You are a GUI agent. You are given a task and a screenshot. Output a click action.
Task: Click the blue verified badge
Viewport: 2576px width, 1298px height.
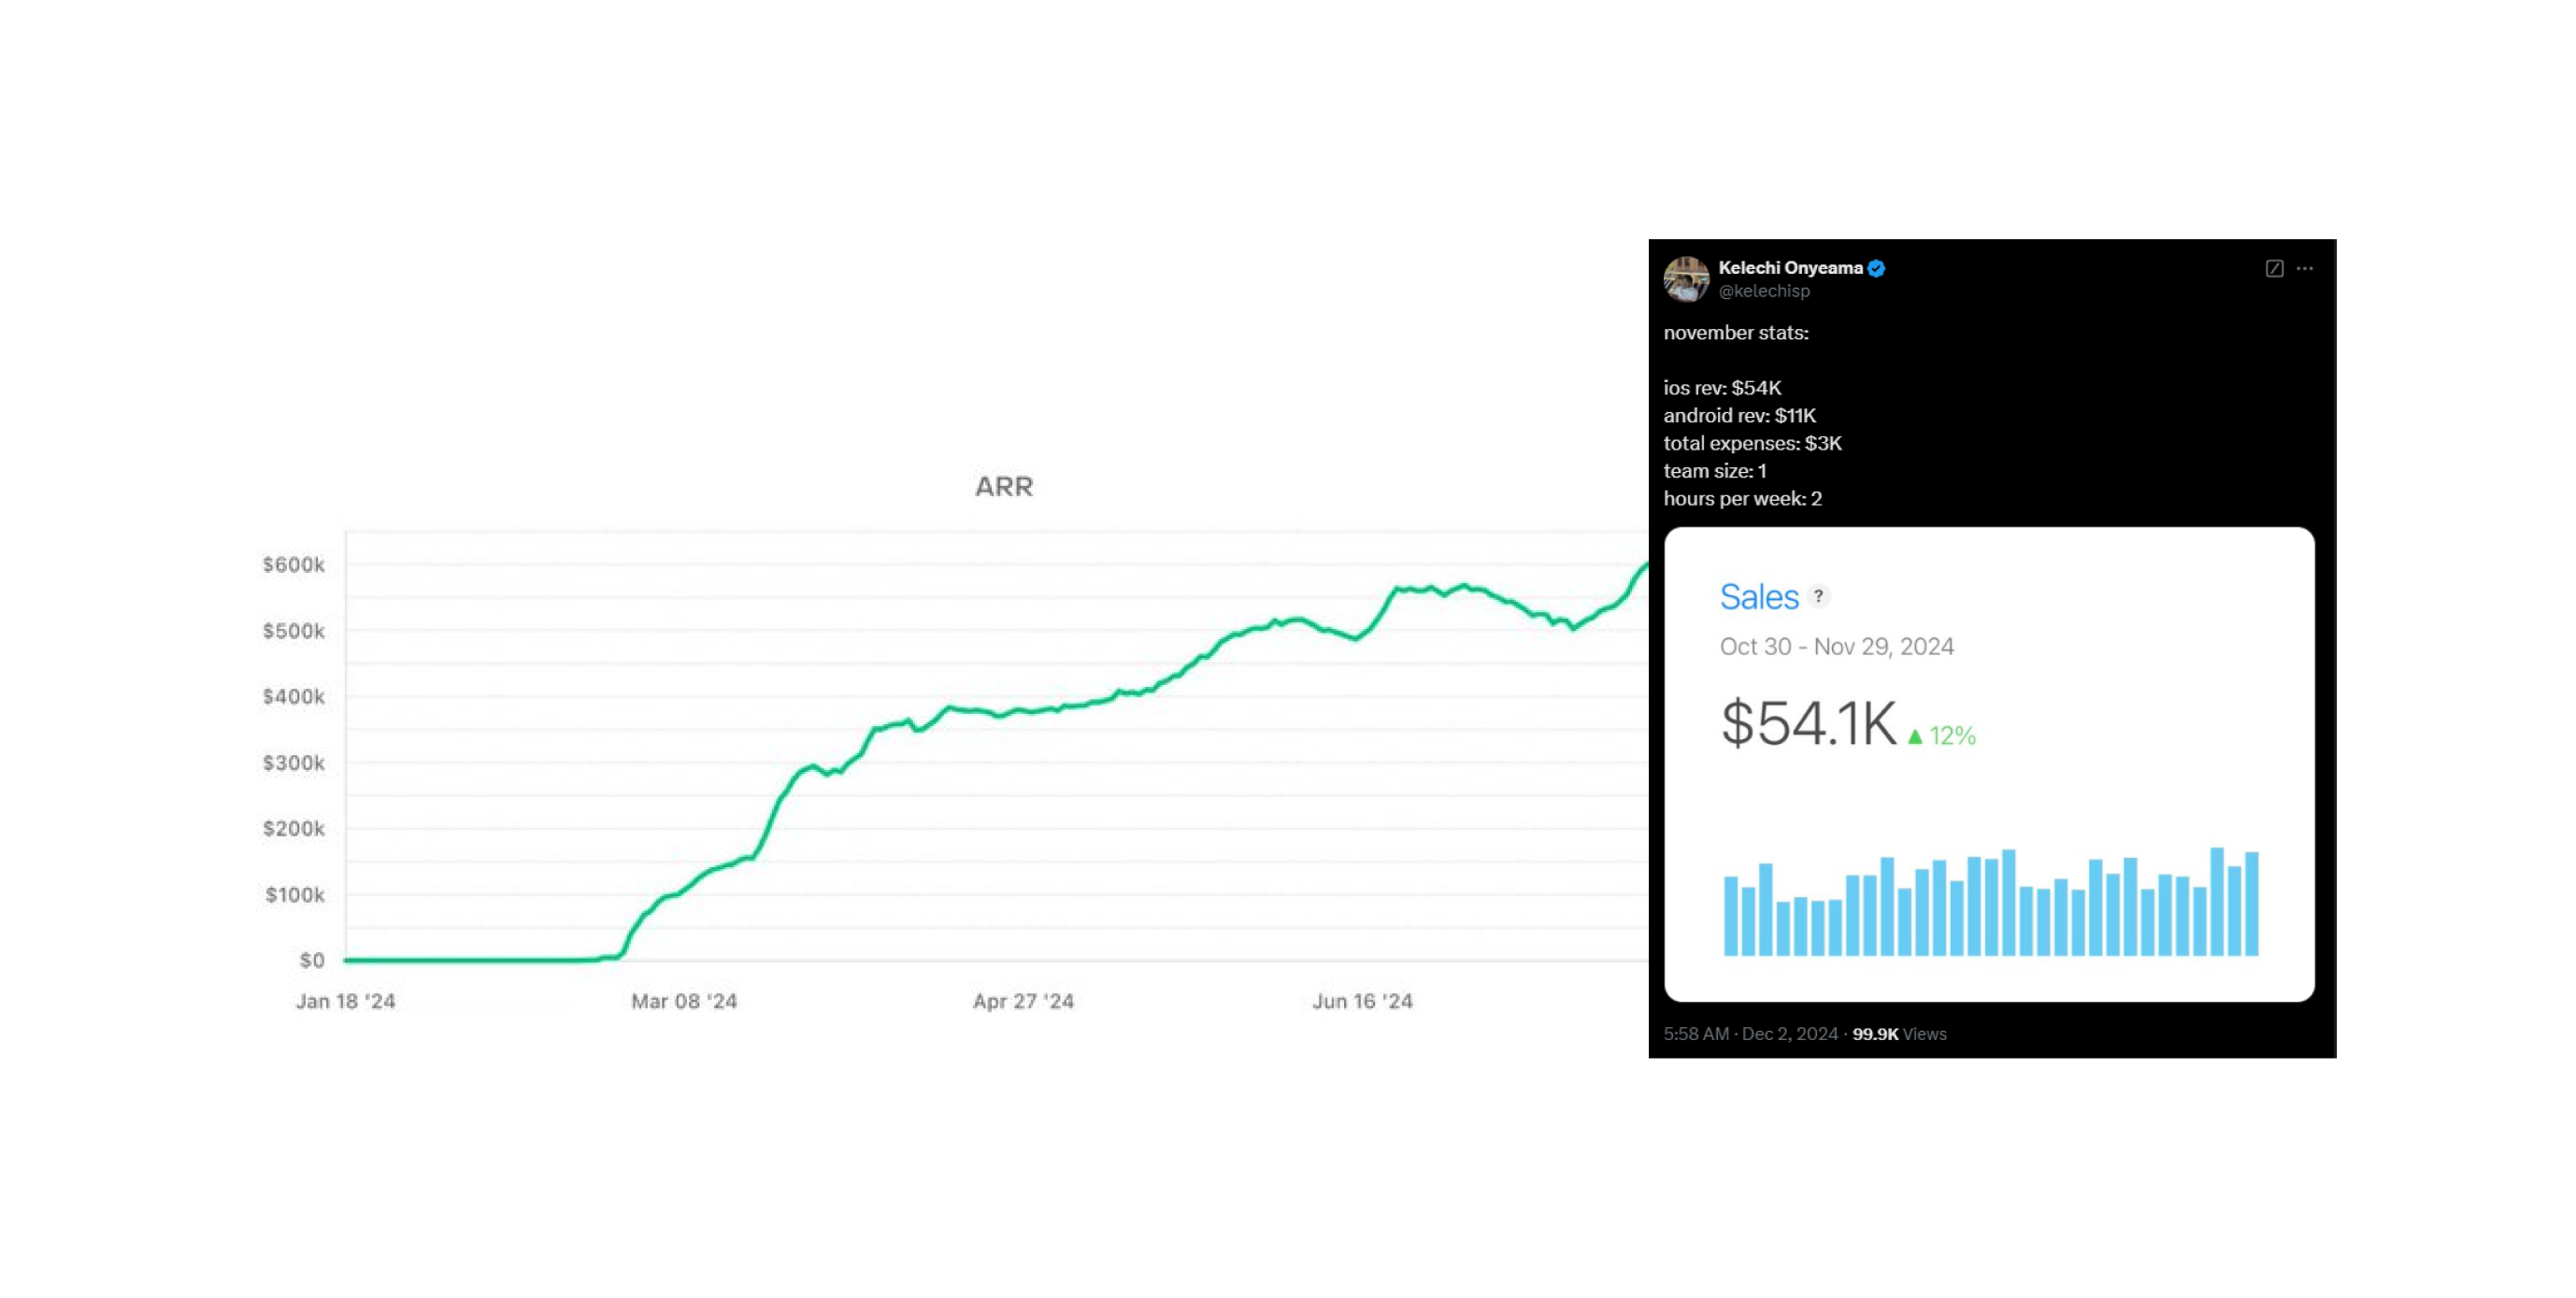pyautogui.click(x=1876, y=268)
